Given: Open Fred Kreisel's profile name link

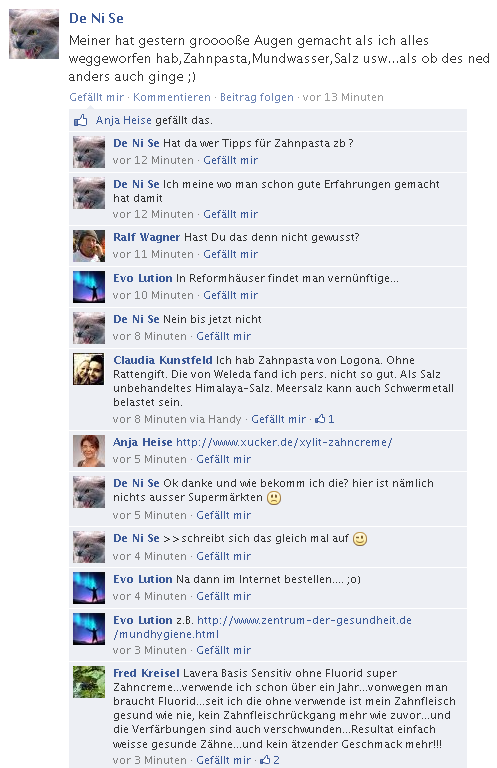Looking at the screenshot, I should click(x=146, y=673).
